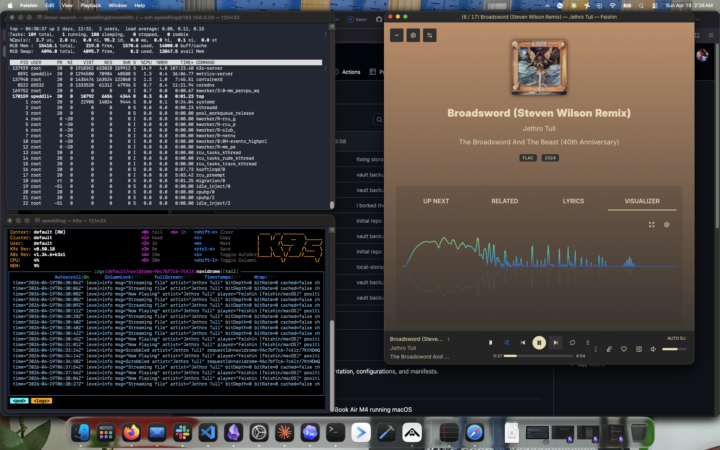Open the Window menu in the menu bar
The width and height of the screenshot is (720, 450).
(x=118, y=6)
